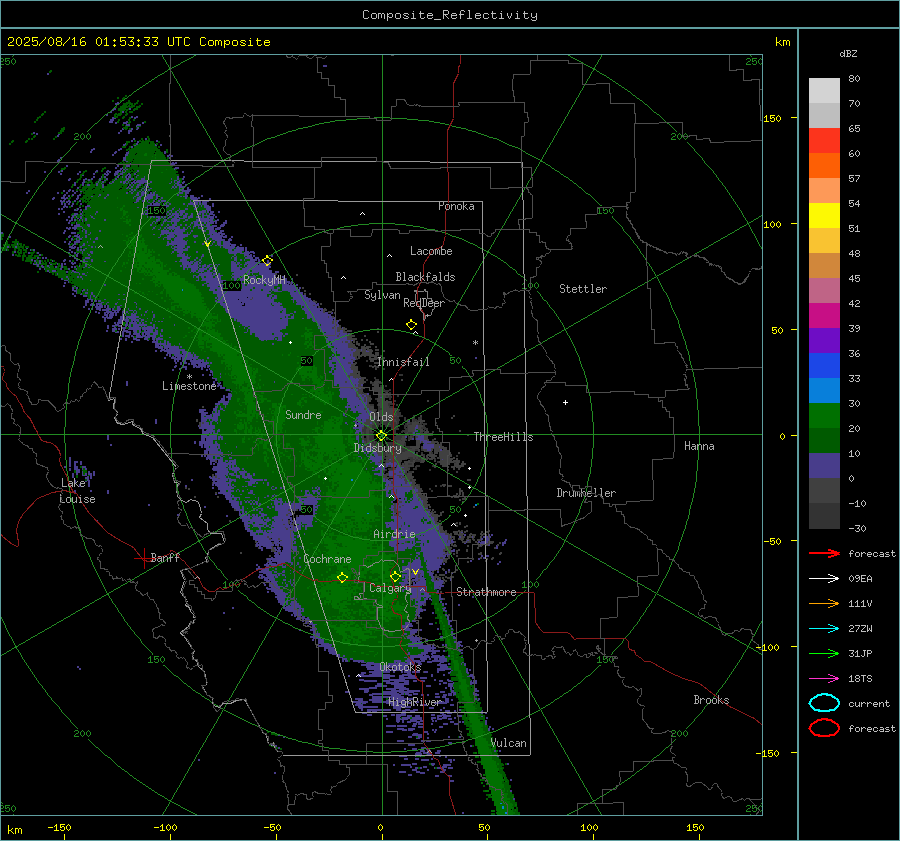Select the magenta 42 dBZ color swatch
Image resolution: width=900 pixels, height=841 pixels.
(x=824, y=315)
